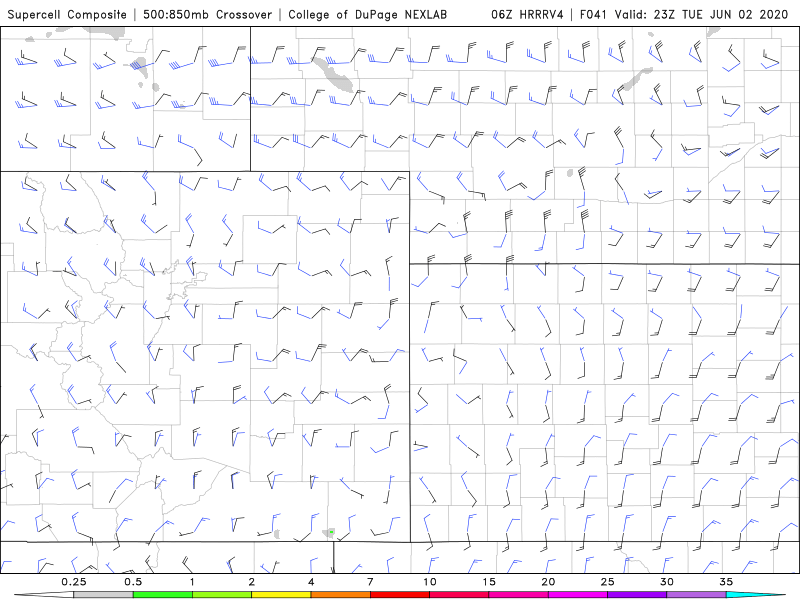This screenshot has width=800, height=600.
Task: Click the '2' legend value
Action: [x=252, y=582]
